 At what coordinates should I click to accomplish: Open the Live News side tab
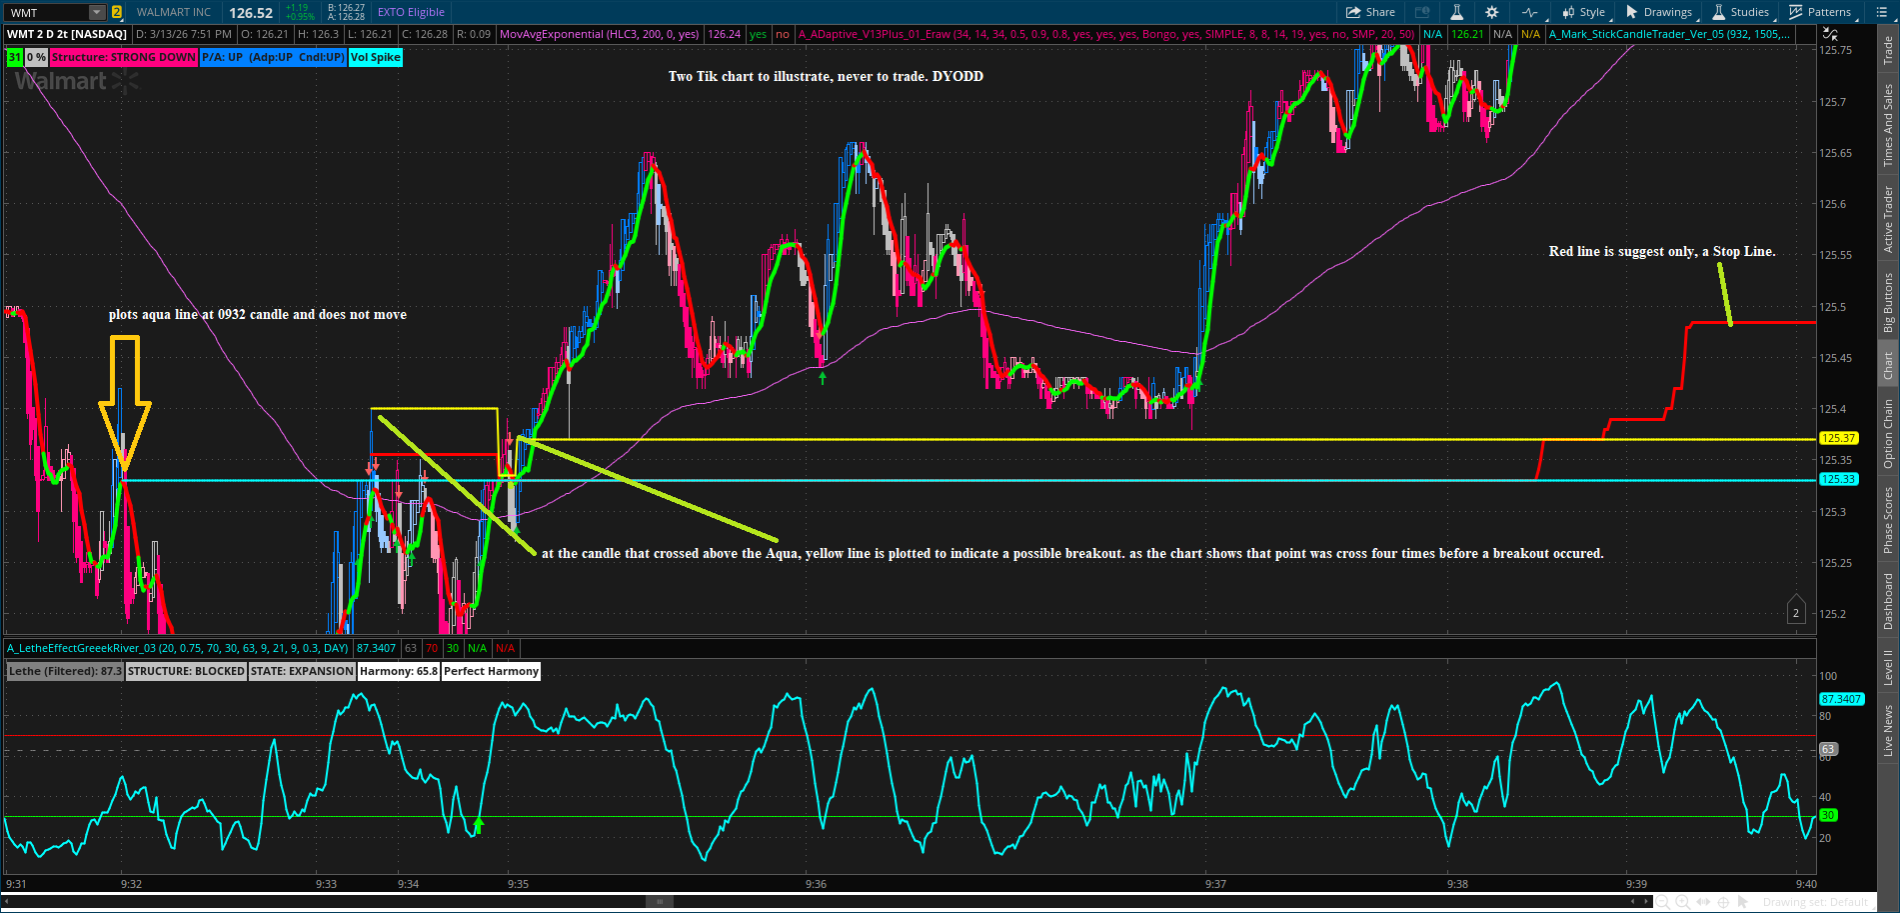tap(1888, 731)
